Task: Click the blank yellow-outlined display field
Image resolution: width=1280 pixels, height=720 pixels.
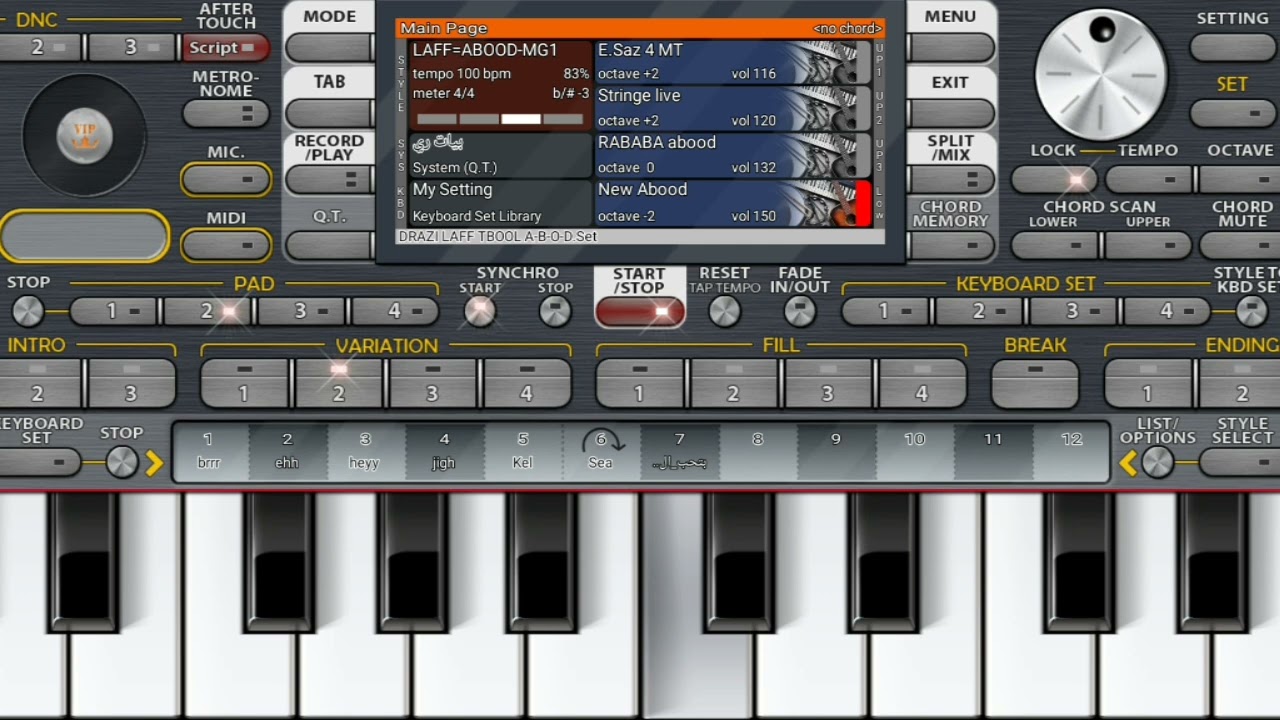Action: tap(85, 237)
